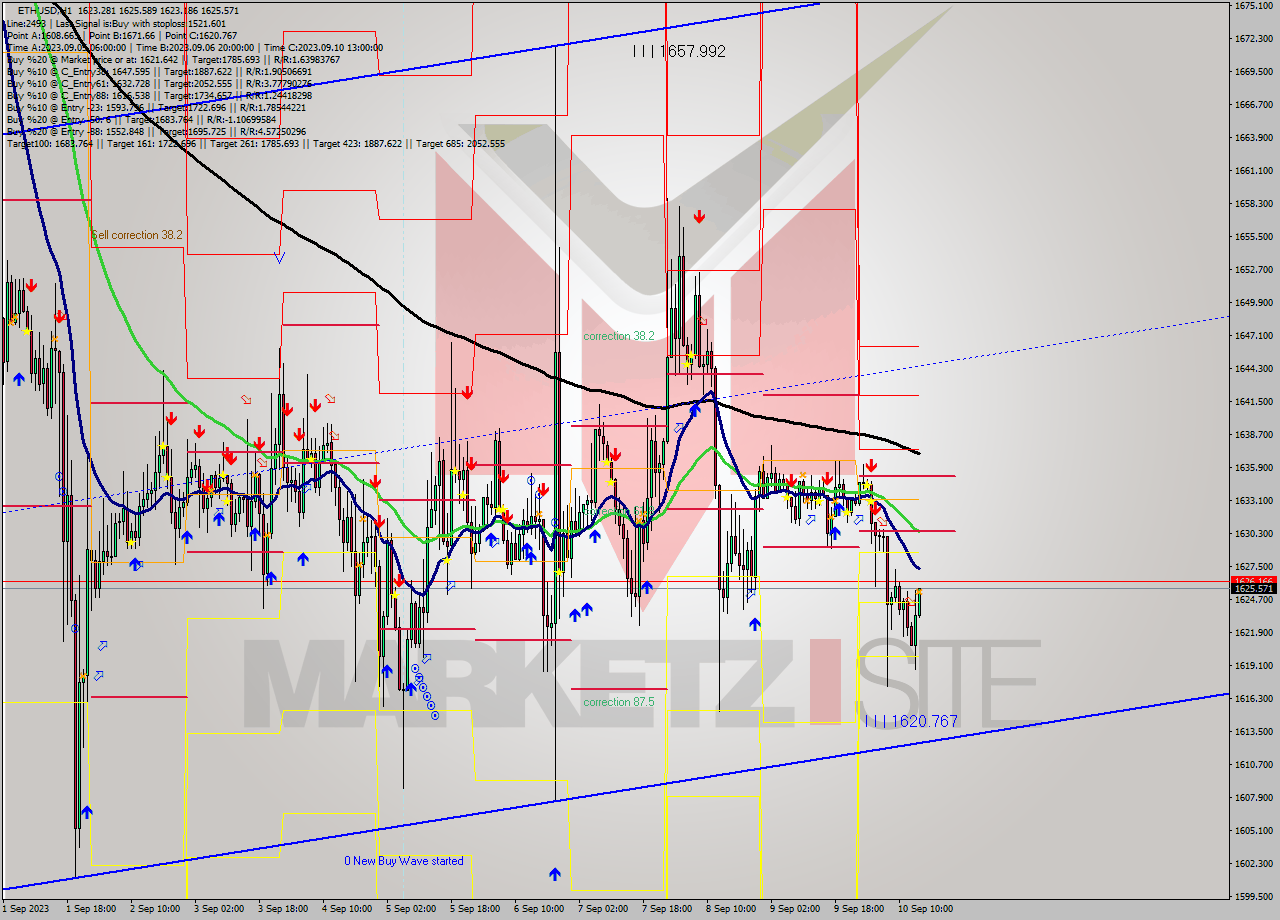Click the 1644.30 price axis label

pyautogui.click(x=1253, y=369)
